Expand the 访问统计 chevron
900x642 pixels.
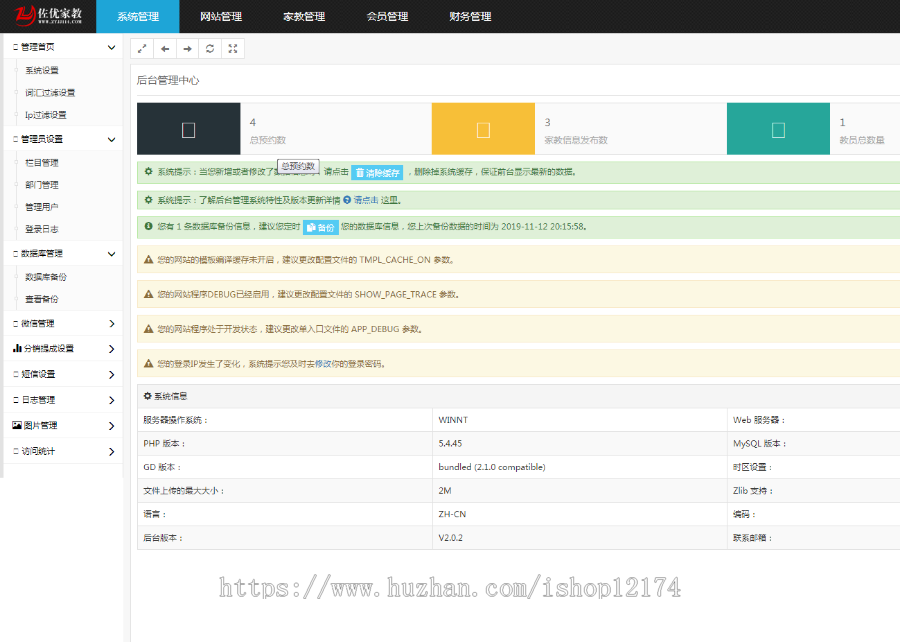112,452
